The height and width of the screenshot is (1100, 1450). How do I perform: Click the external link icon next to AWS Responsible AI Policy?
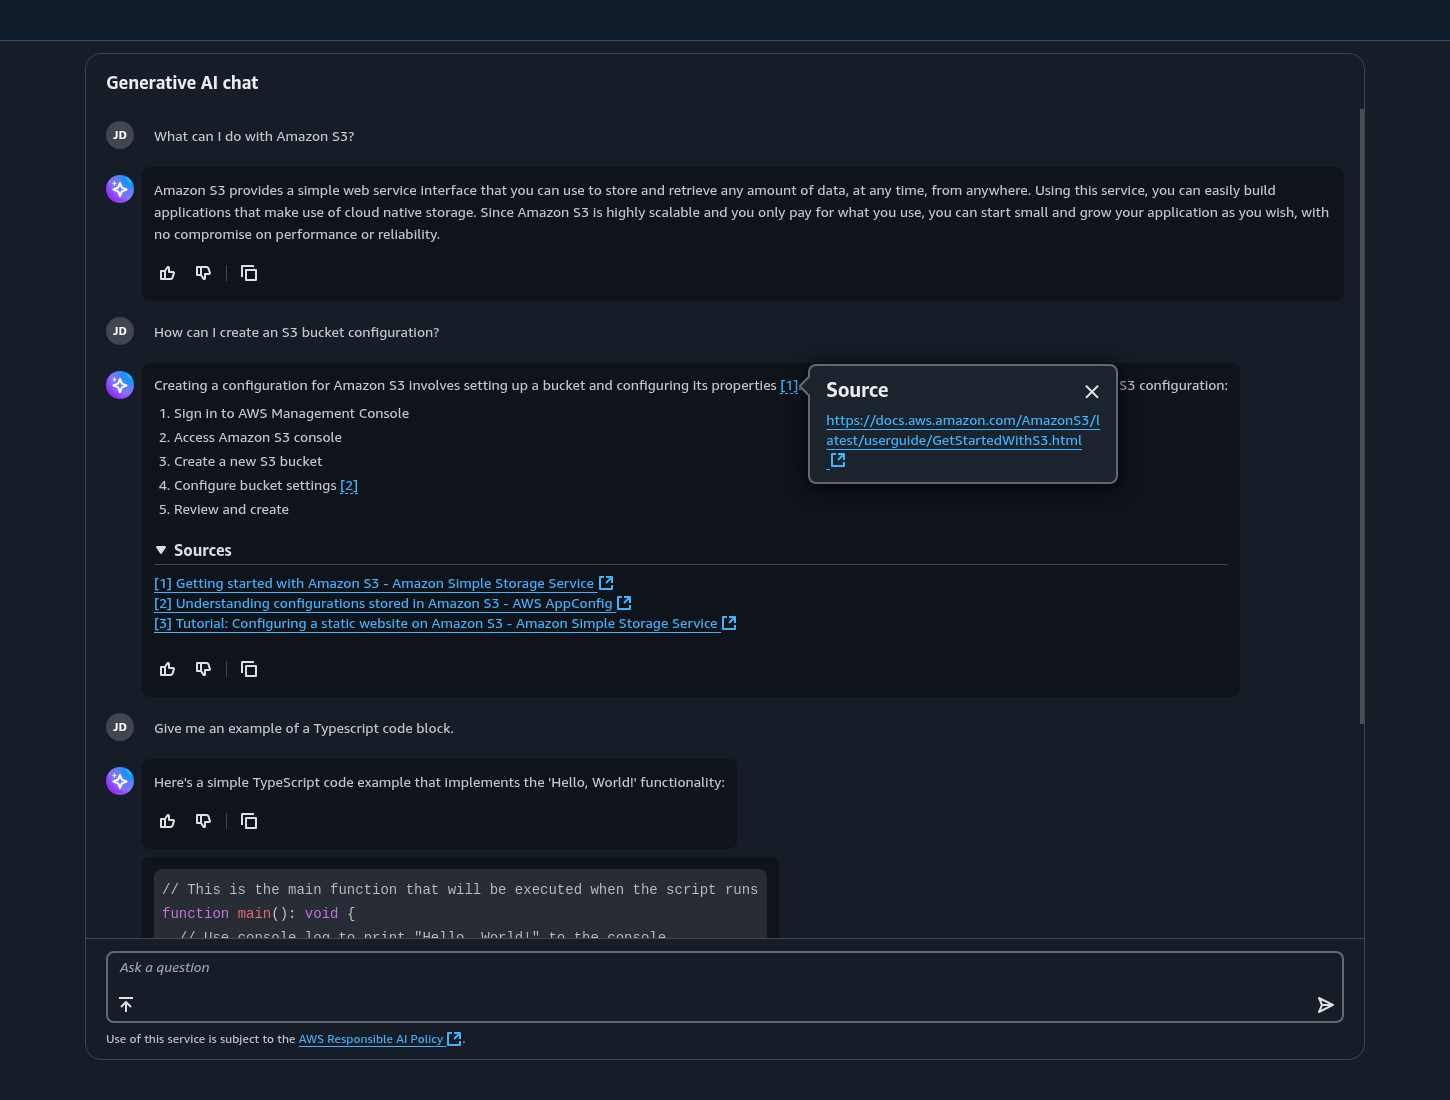[454, 1038]
